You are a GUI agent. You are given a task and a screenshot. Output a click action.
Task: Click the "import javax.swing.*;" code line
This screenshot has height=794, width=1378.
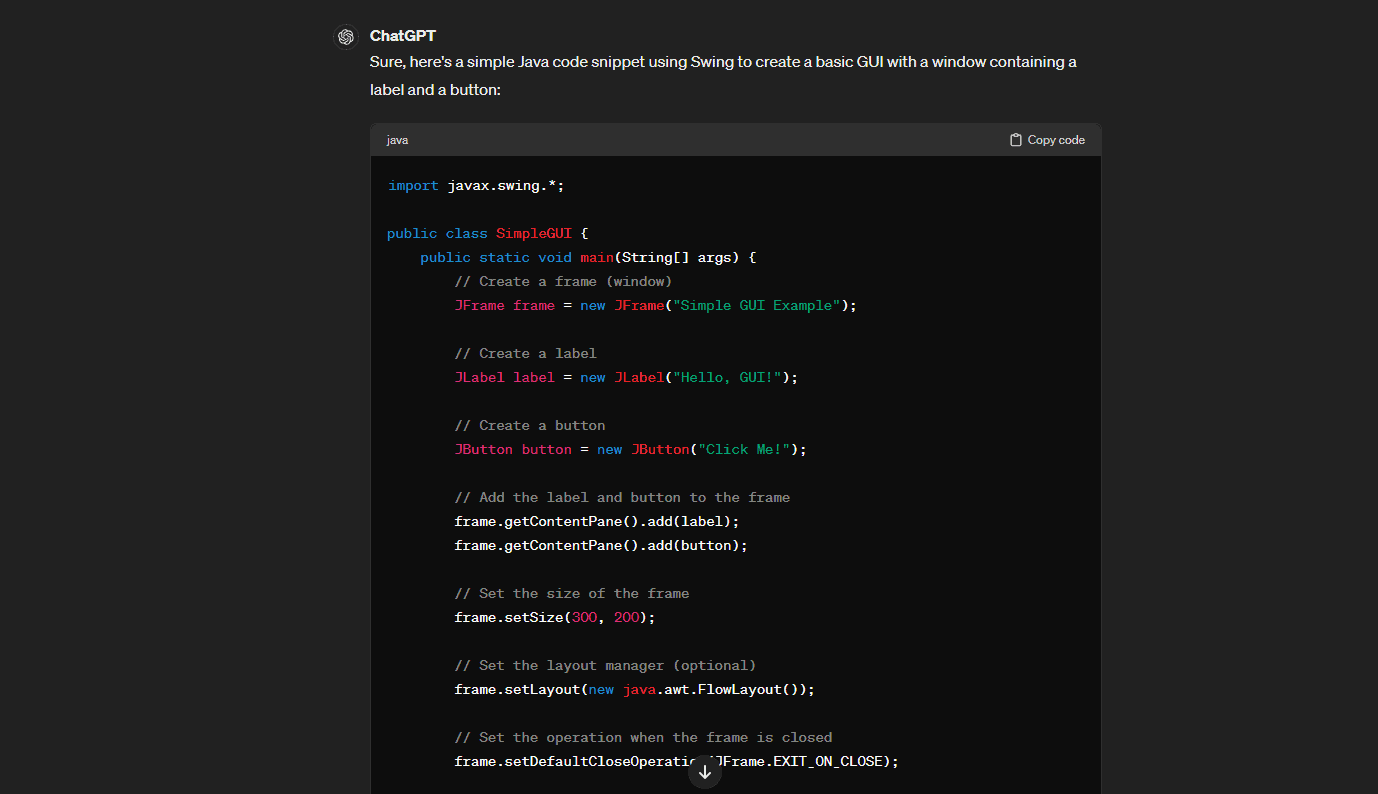tap(476, 186)
